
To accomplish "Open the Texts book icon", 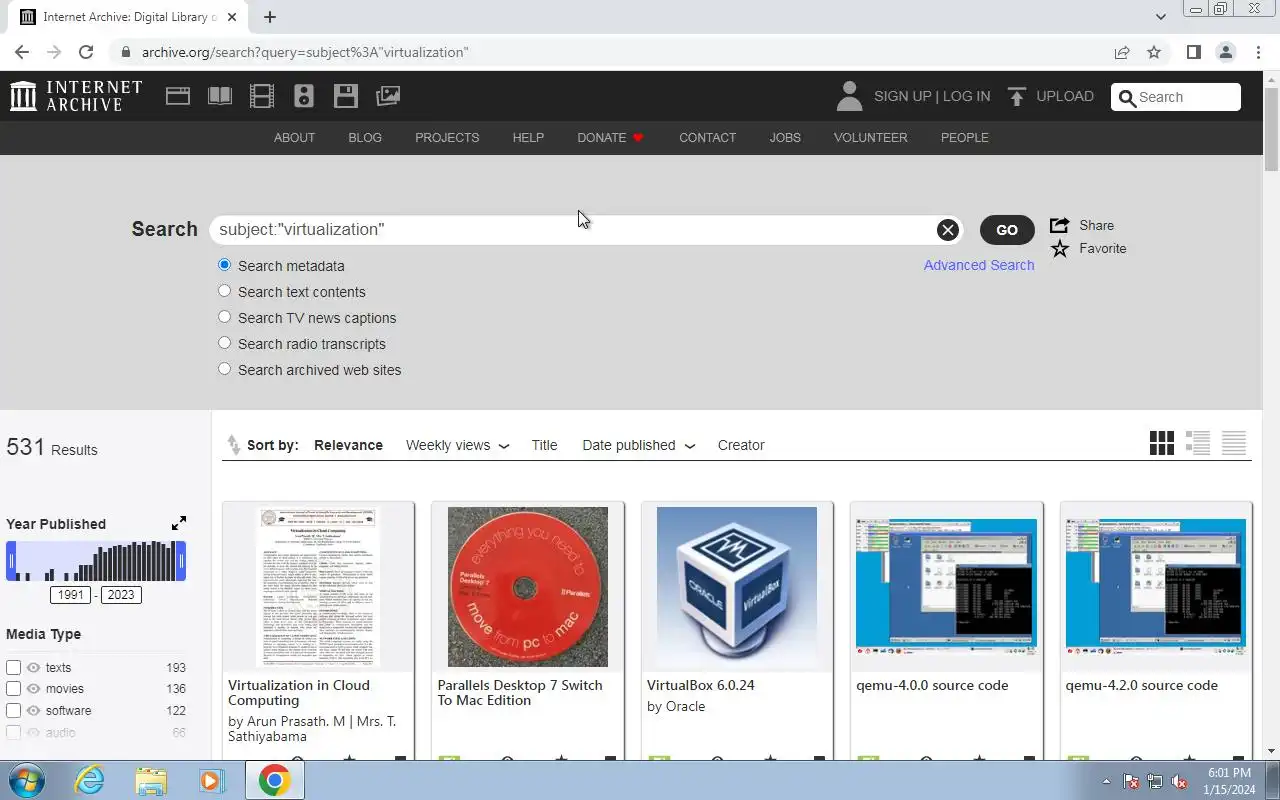I will pyautogui.click(x=220, y=96).
